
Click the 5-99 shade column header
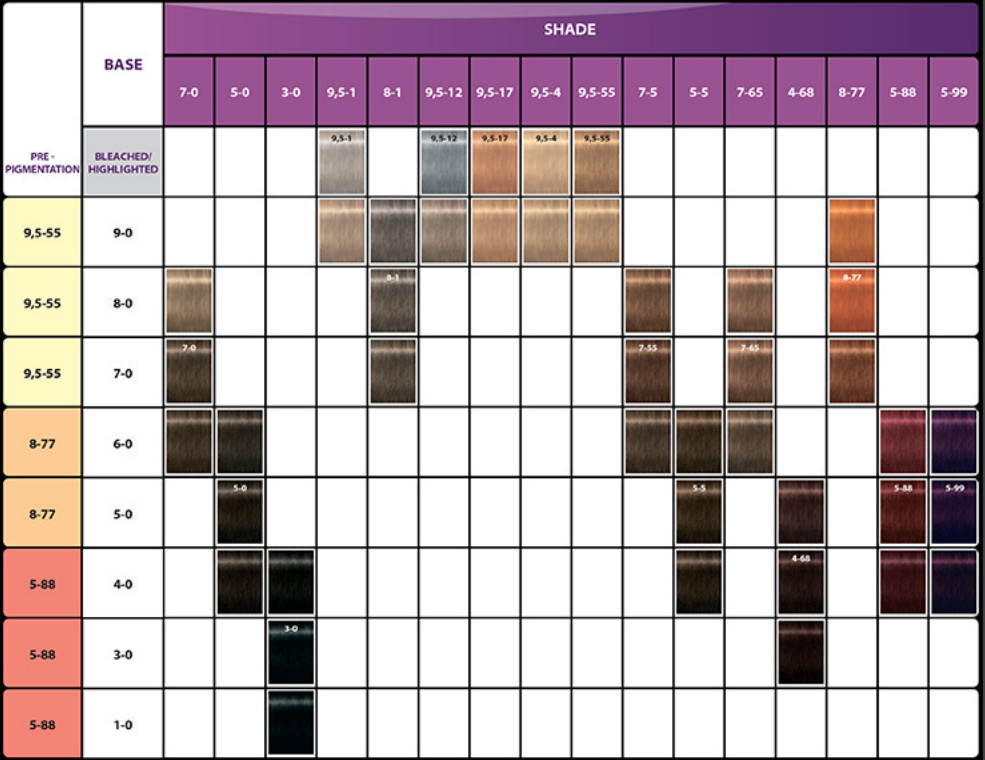[953, 92]
